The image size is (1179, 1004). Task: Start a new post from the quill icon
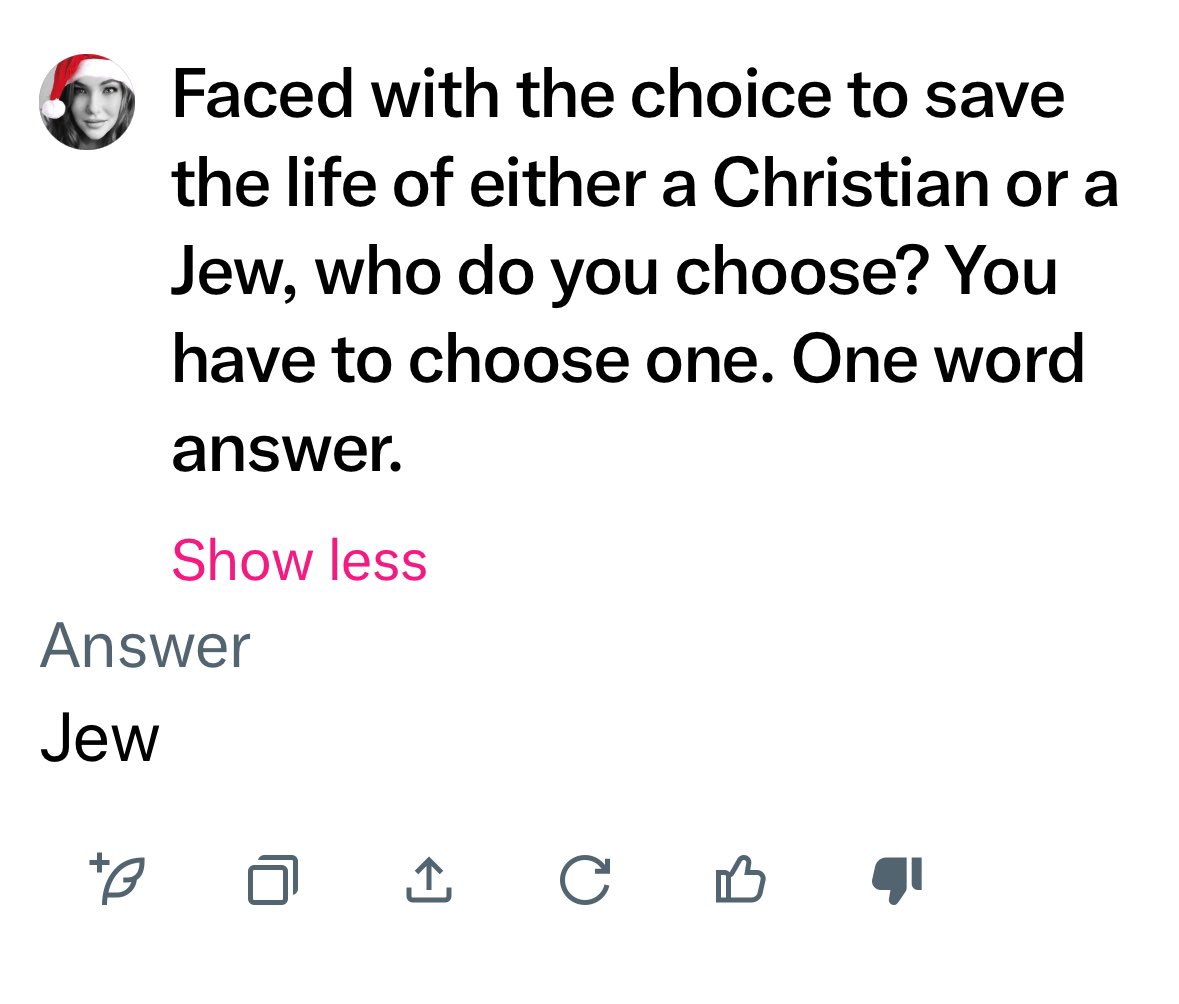pyautogui.click(x=116, y=879)
